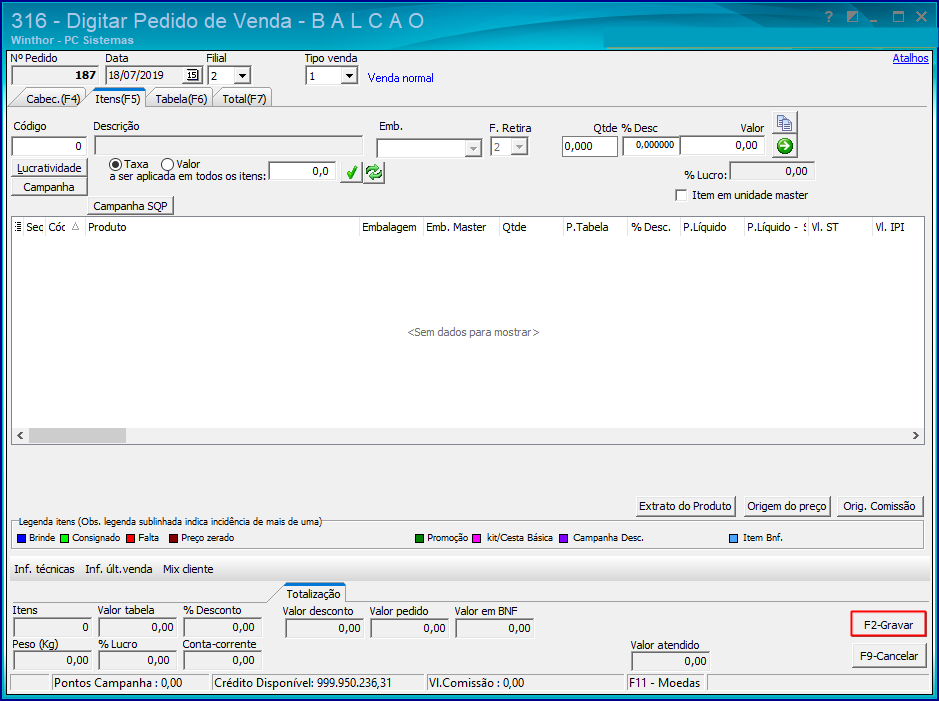Click Orig. Comissão button
This screenshot has height=701, width=939.
[x=879, y=506]
